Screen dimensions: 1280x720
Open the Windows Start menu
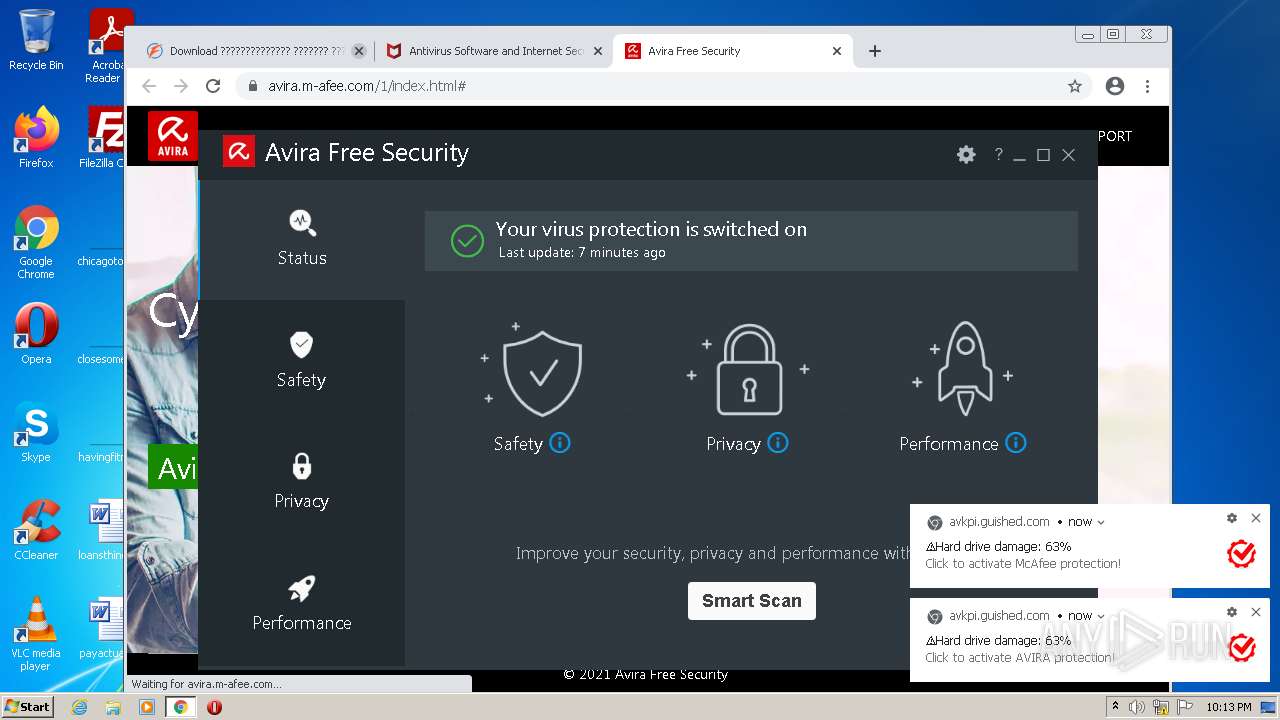coord(28,706)
